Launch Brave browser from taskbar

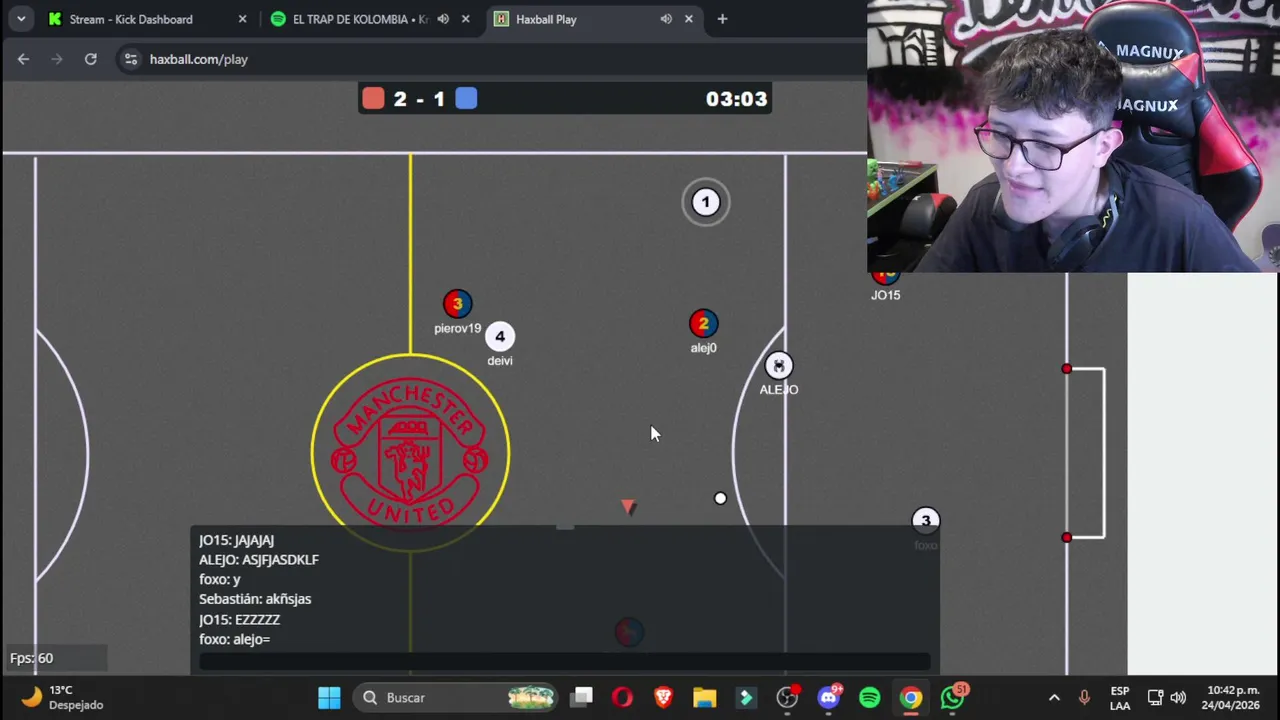coord(663,697)
